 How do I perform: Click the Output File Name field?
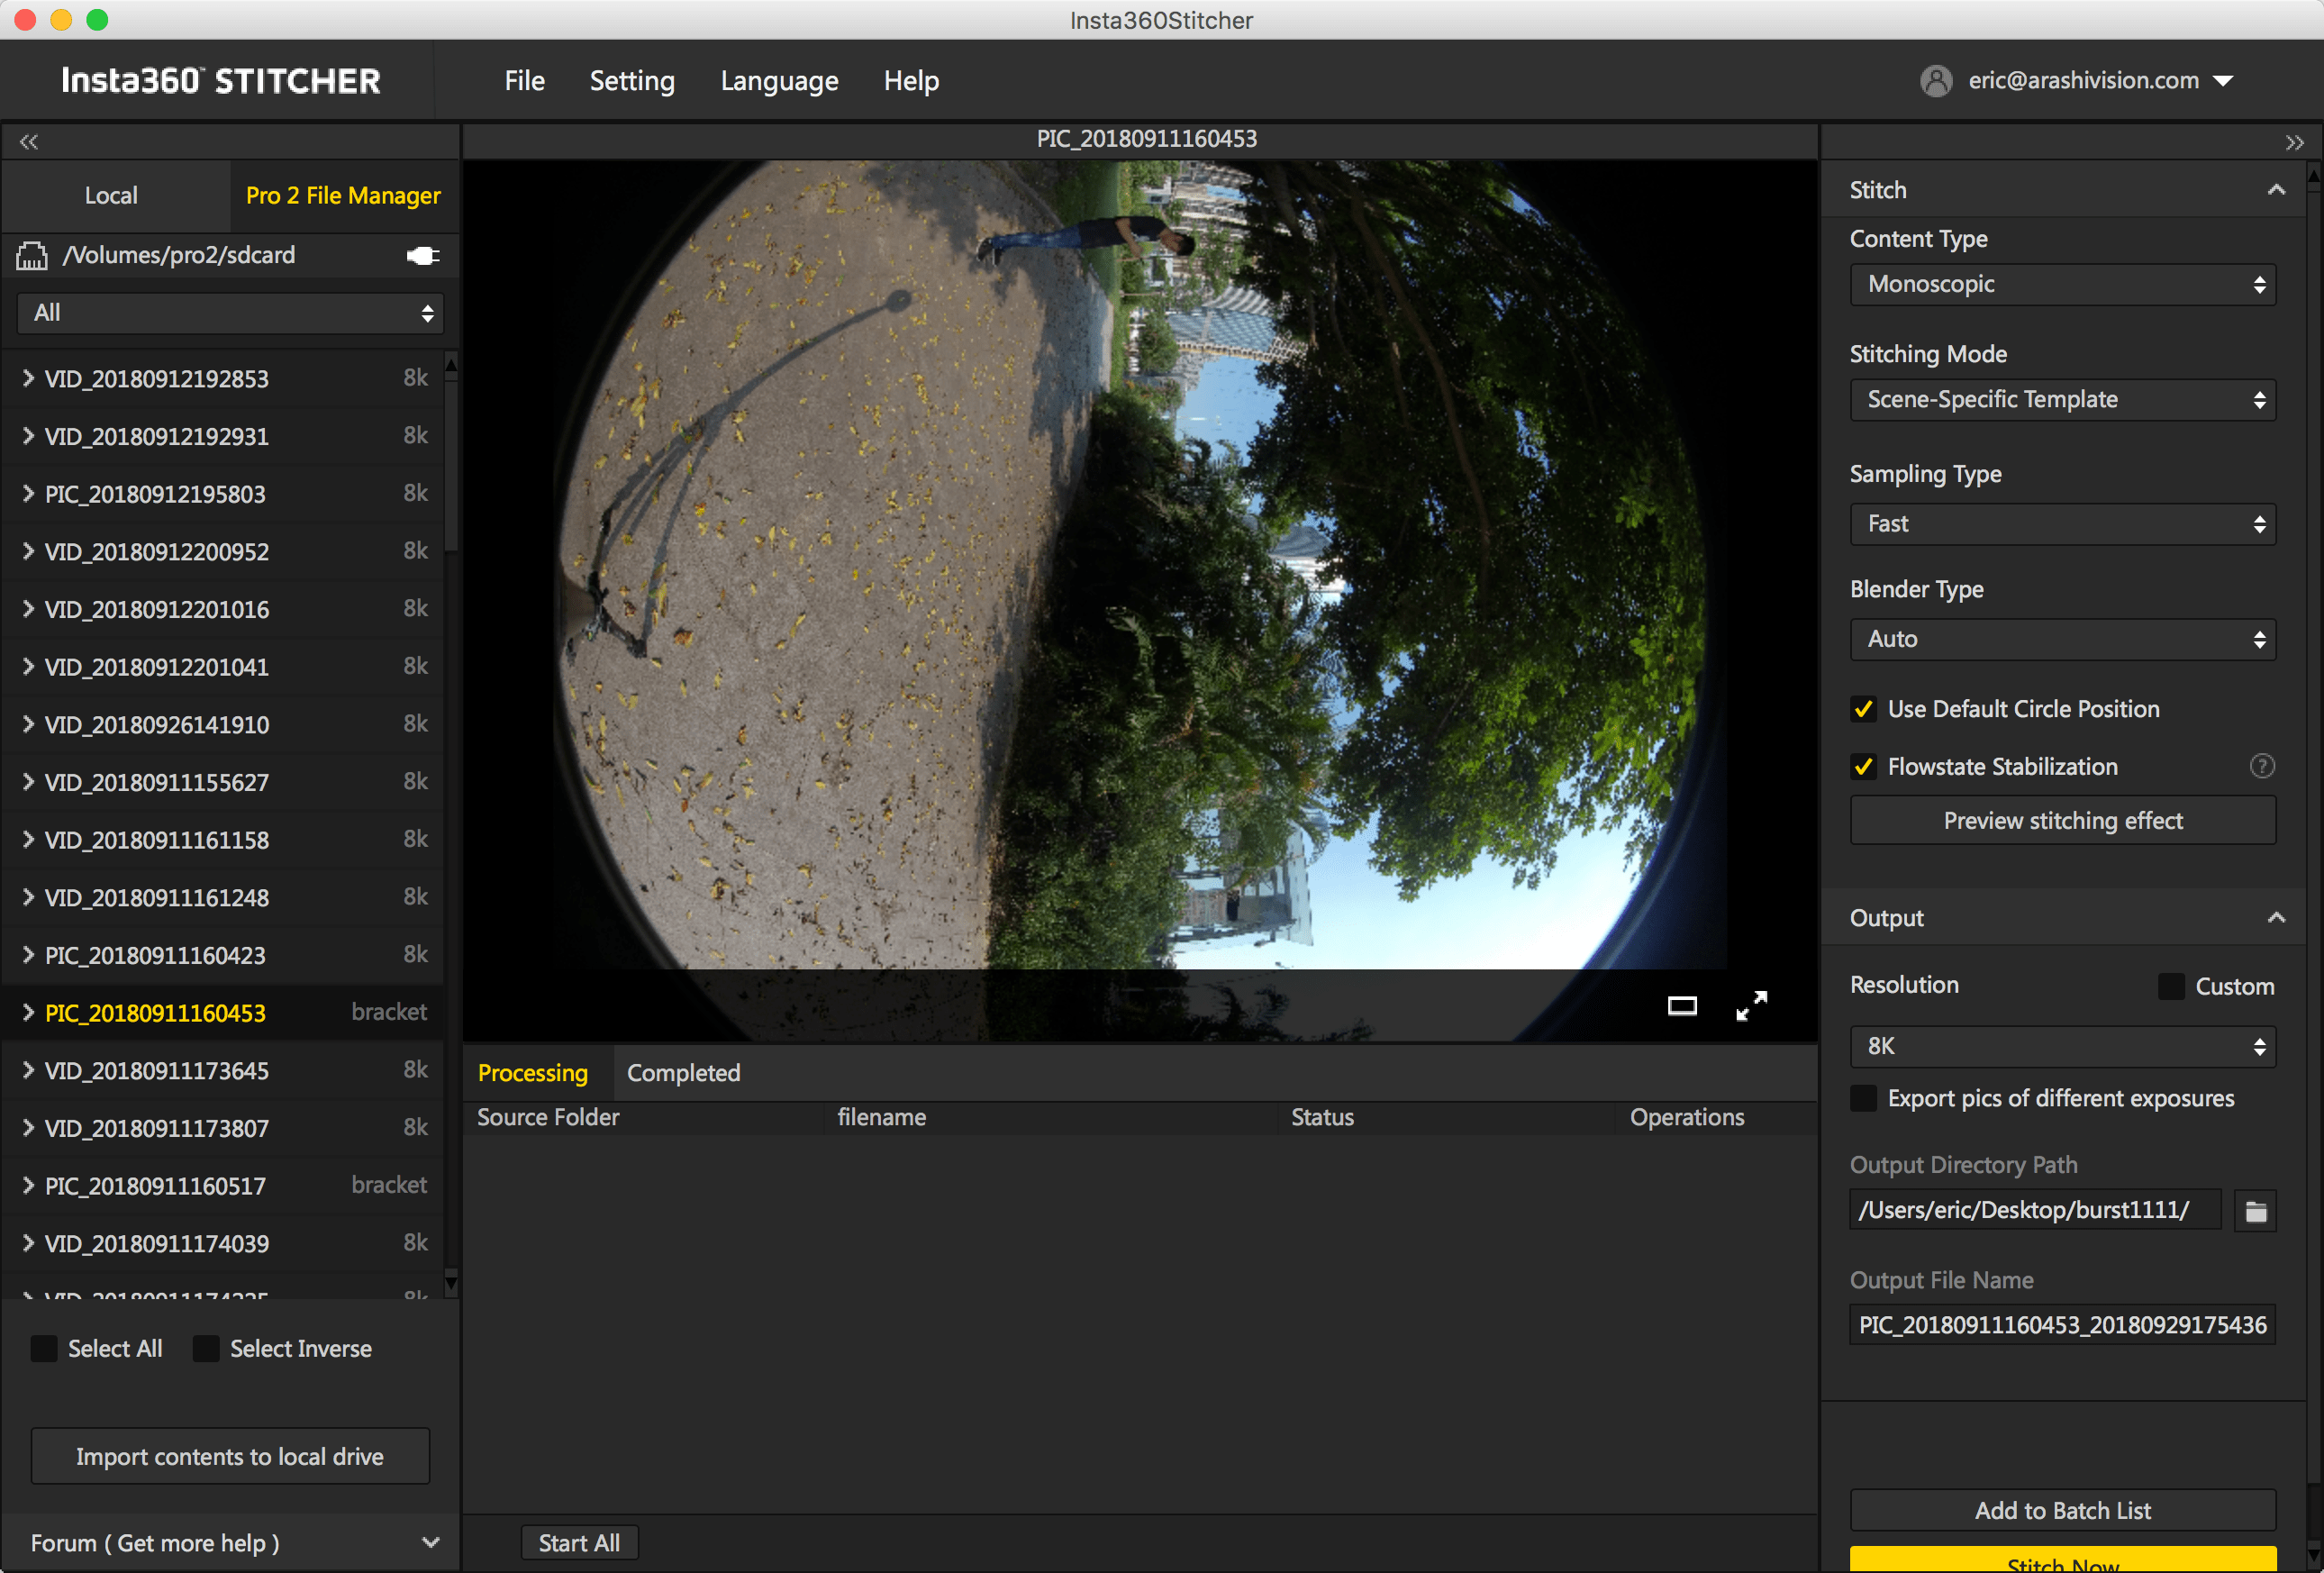coord(2062,1325)
